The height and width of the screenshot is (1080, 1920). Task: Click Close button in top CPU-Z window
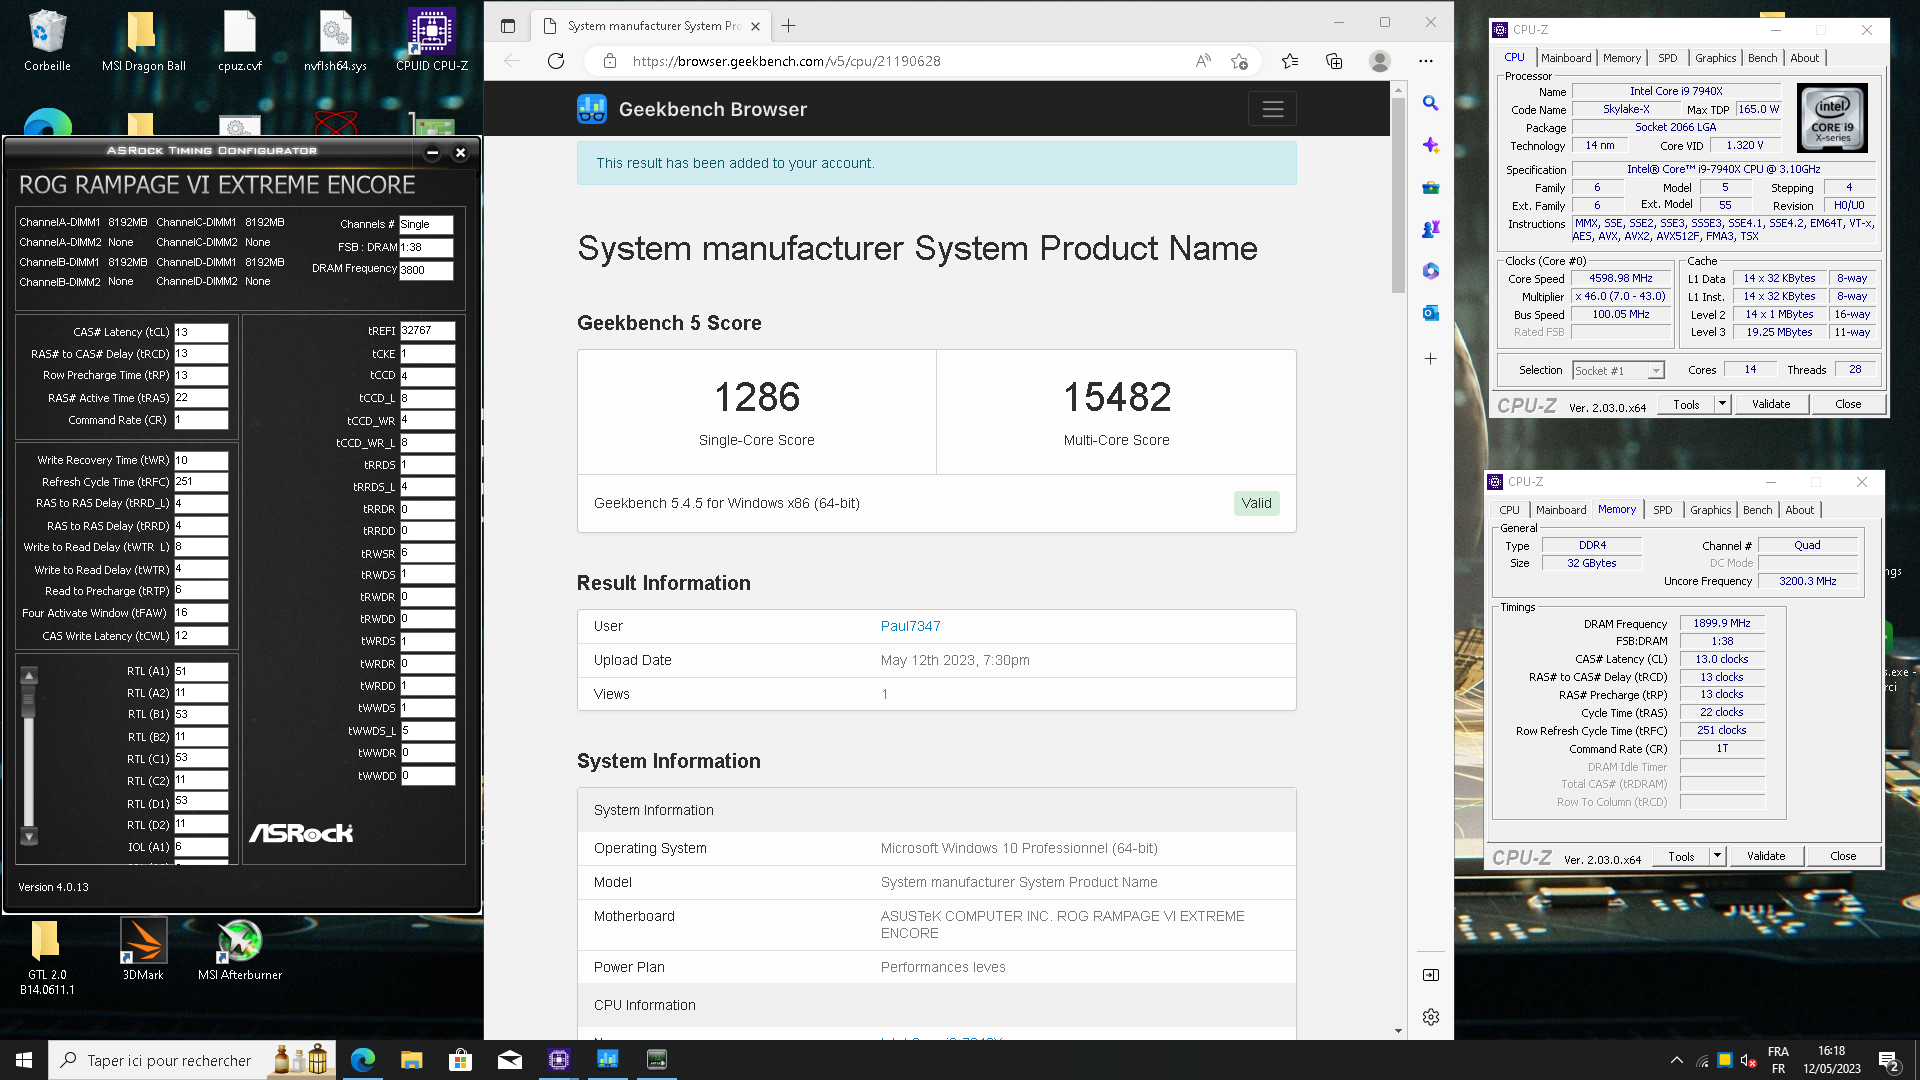click(x=1848, y=404)
